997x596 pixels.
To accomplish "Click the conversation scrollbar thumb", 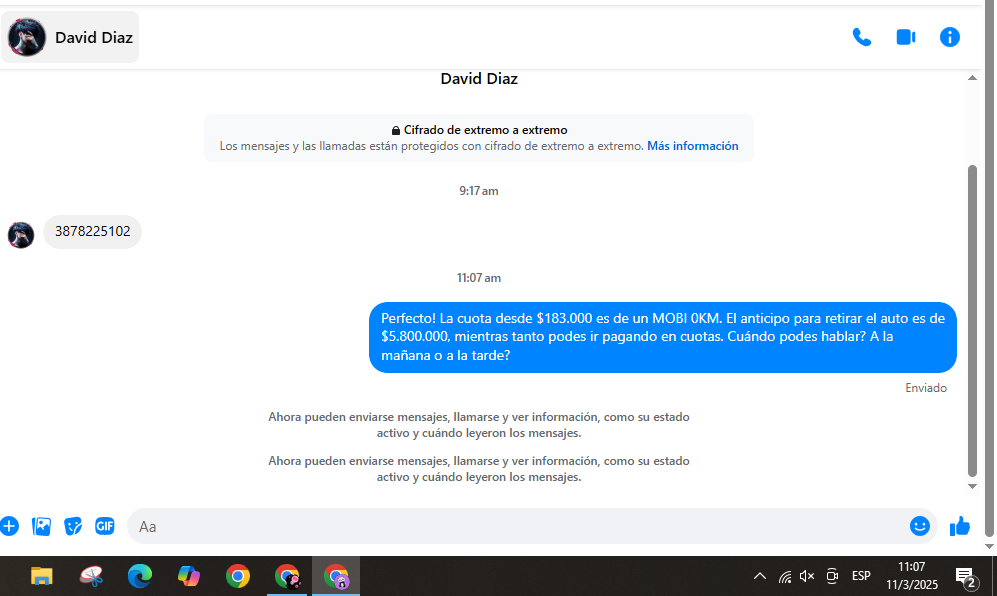I will [972, 320].
